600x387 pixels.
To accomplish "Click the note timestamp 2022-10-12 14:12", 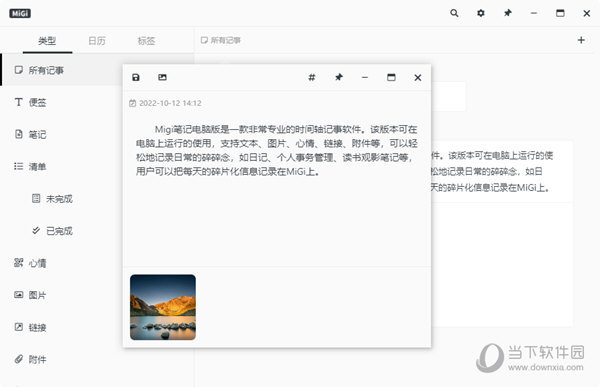I will 170,103.
